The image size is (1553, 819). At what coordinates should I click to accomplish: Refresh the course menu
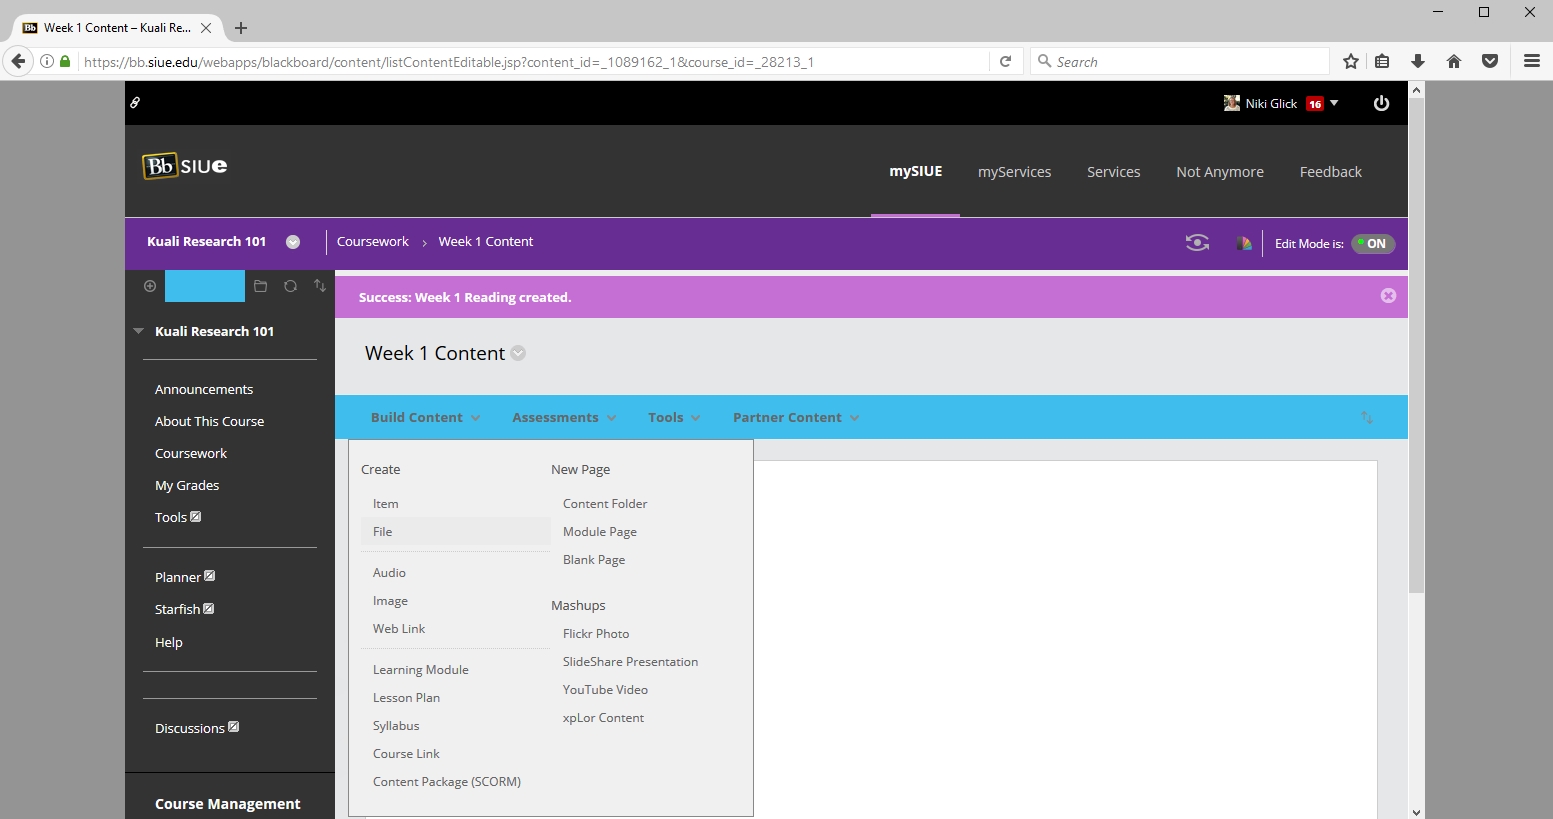290,286
